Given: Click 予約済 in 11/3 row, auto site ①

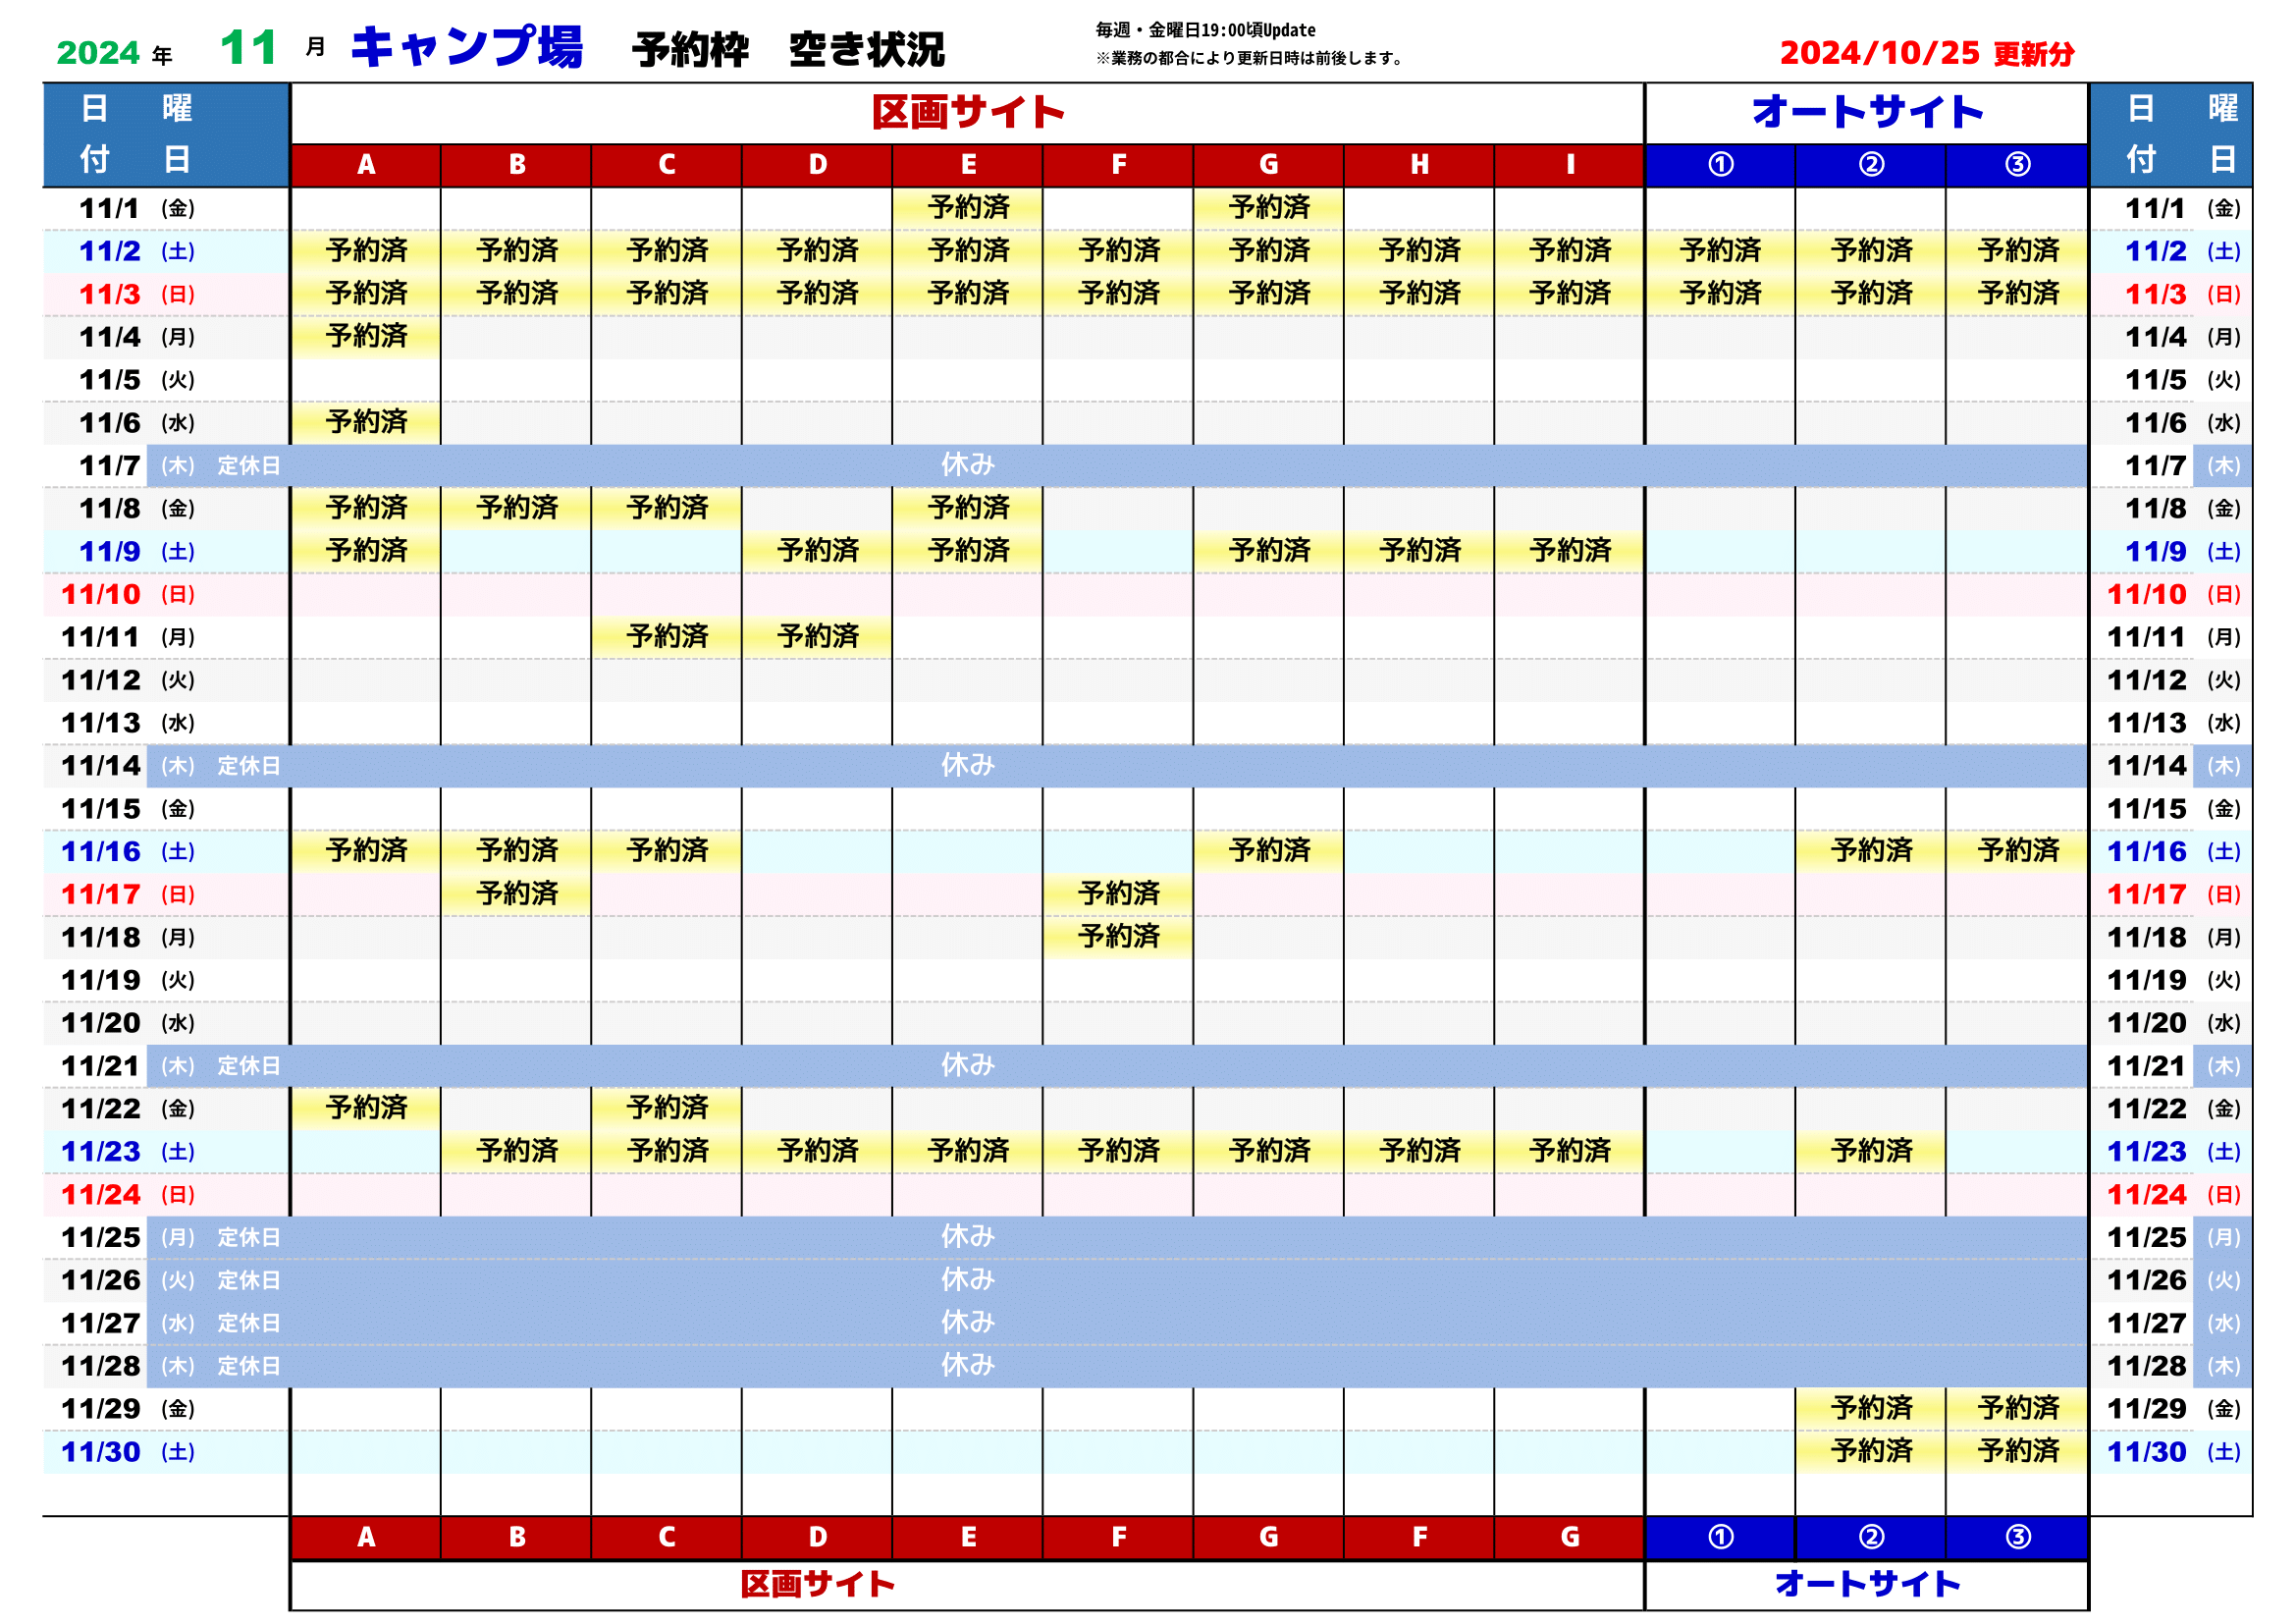Looking at the screenshot, I should coord(1720,294).
